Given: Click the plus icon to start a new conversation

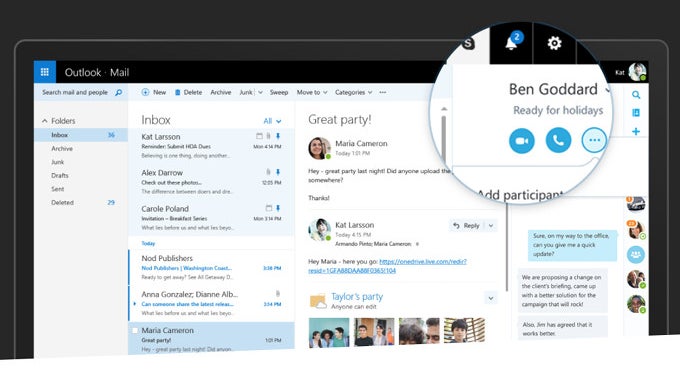Looking at the screenshot, I should point(636,131).
